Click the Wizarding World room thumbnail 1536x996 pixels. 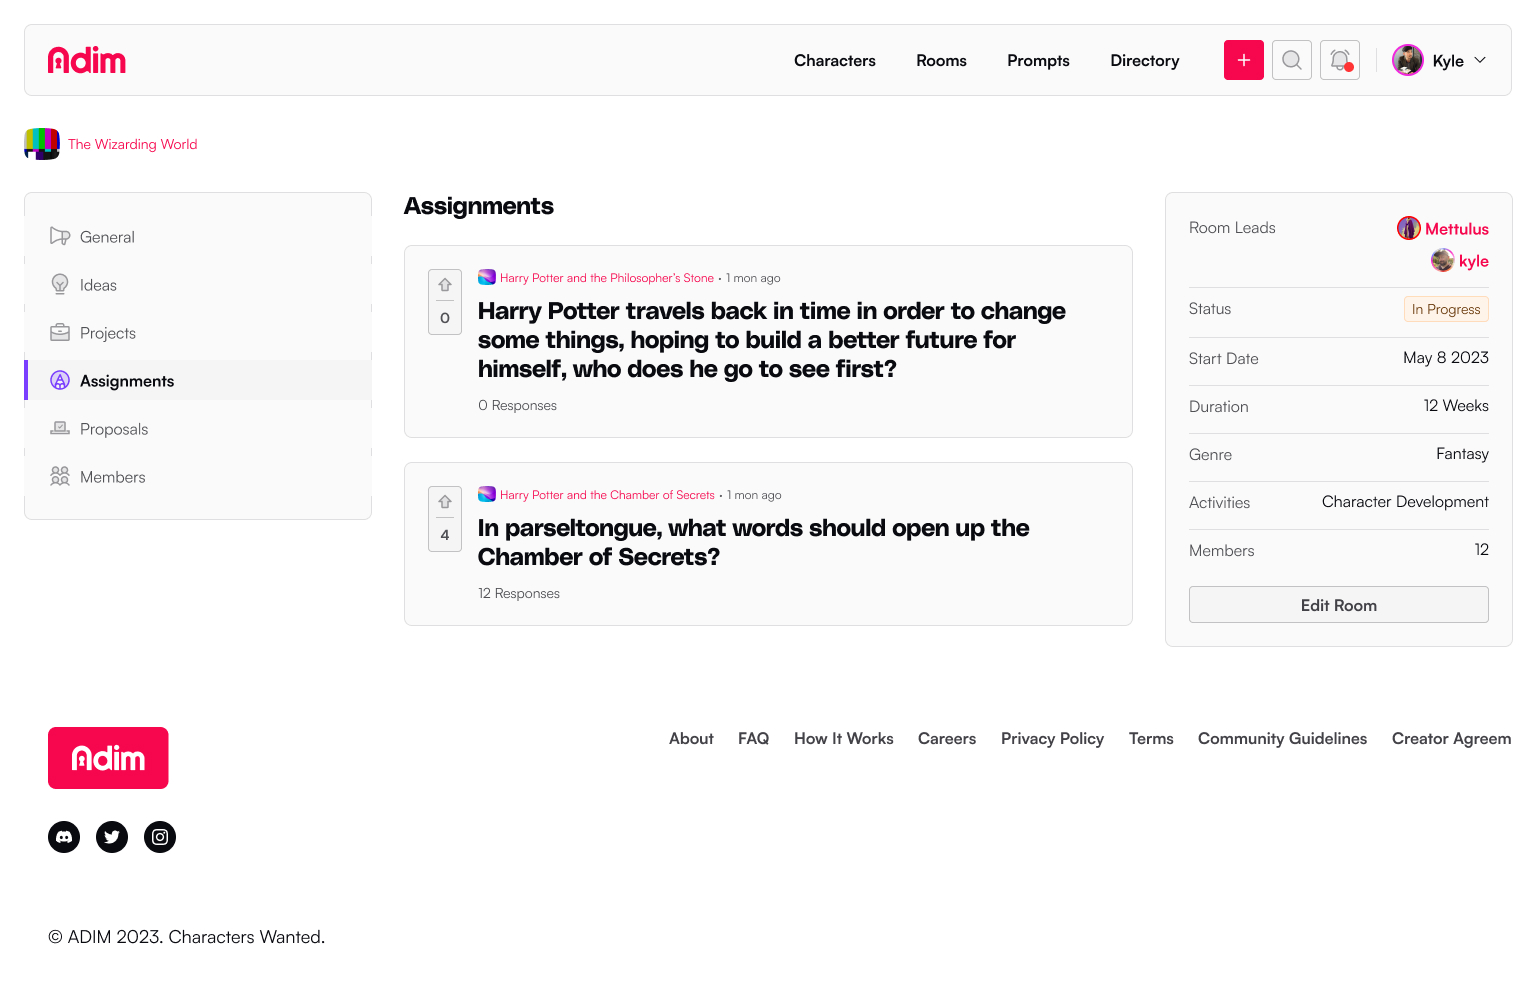[42, 144]
